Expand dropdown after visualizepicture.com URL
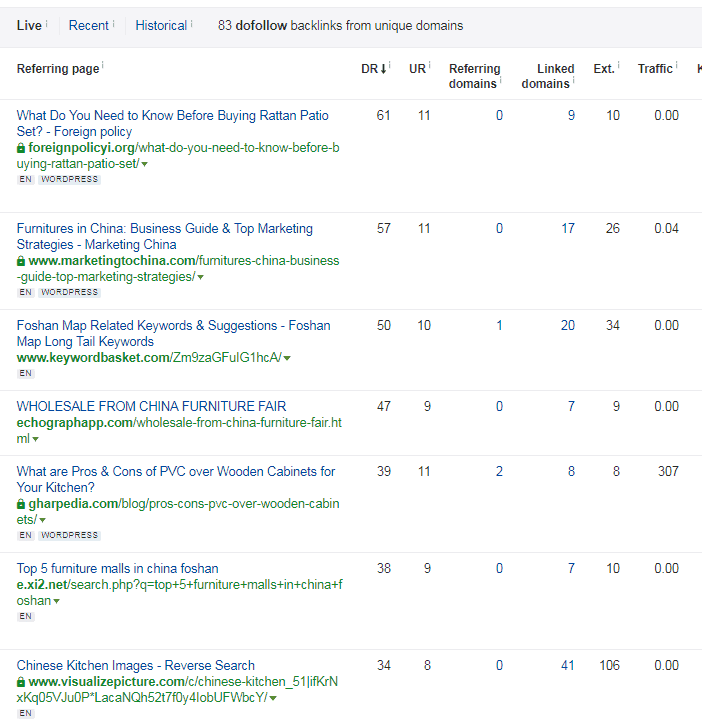 point(273,698)
